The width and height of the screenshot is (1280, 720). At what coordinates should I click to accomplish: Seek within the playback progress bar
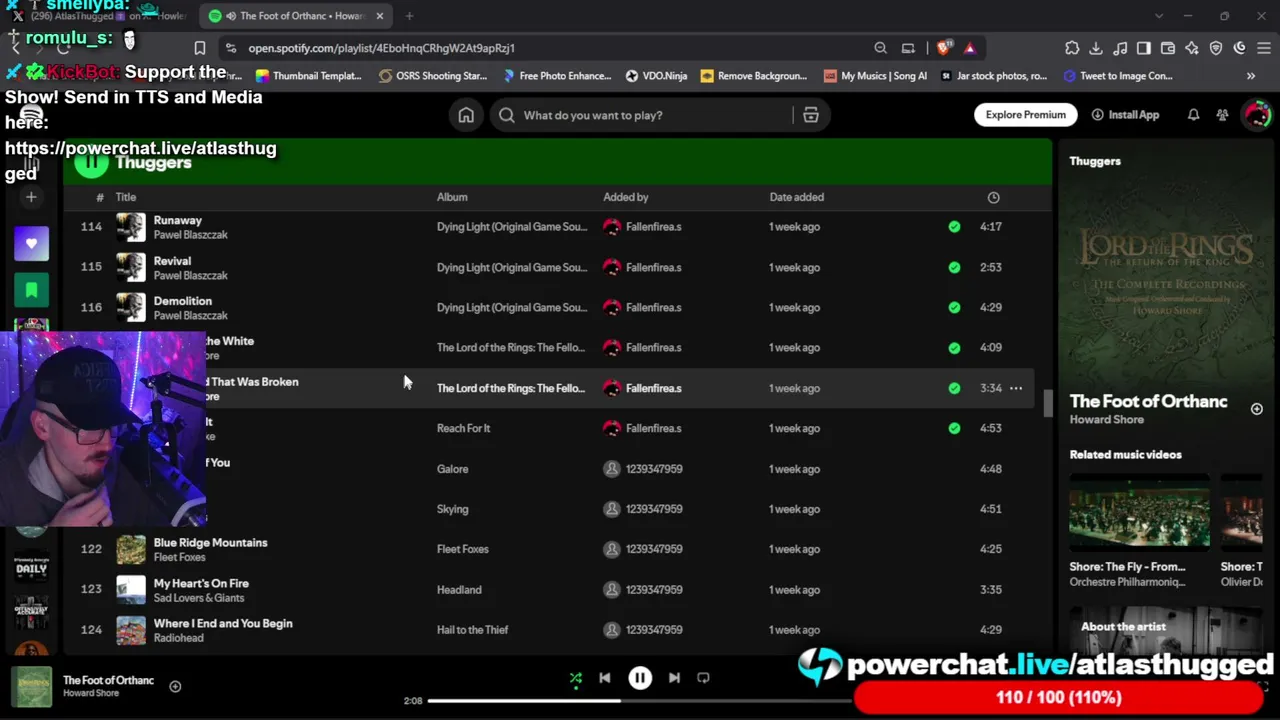(x=638, y=701)
